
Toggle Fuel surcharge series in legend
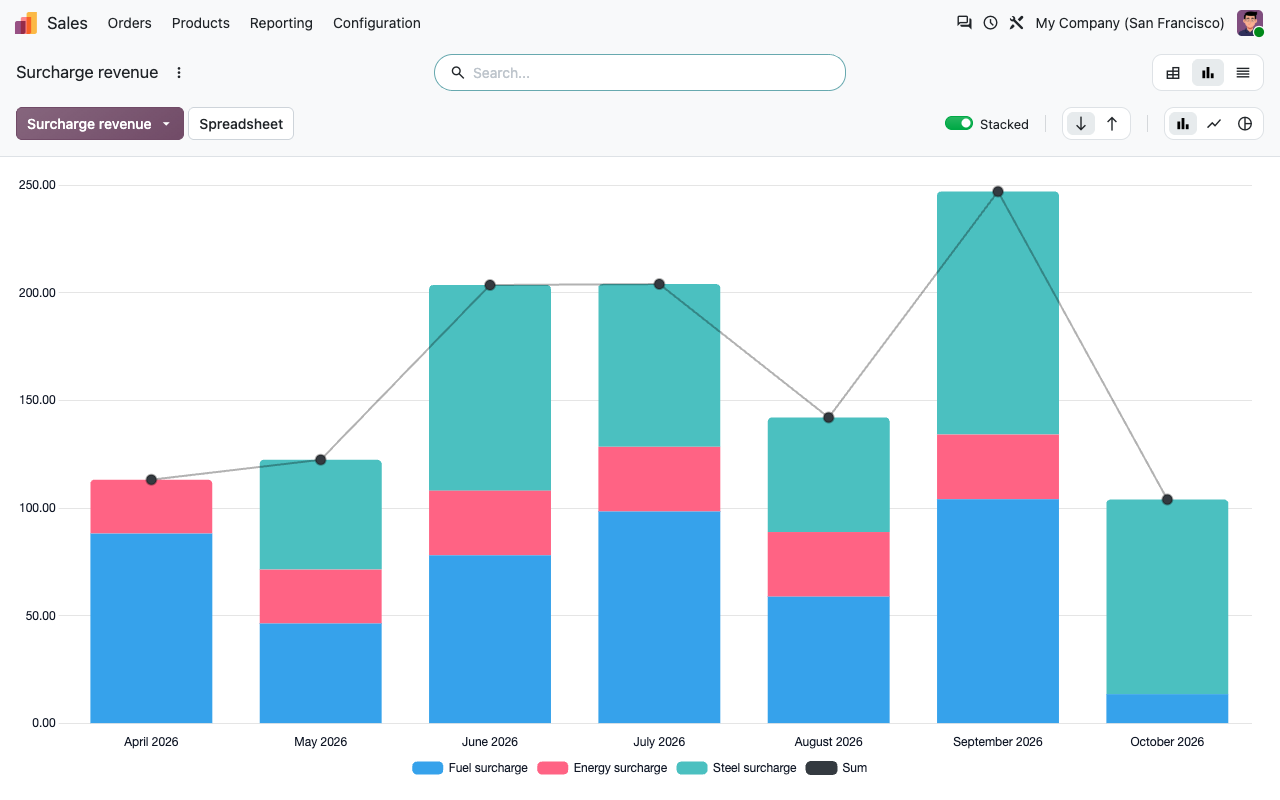(x=470, y=768)
